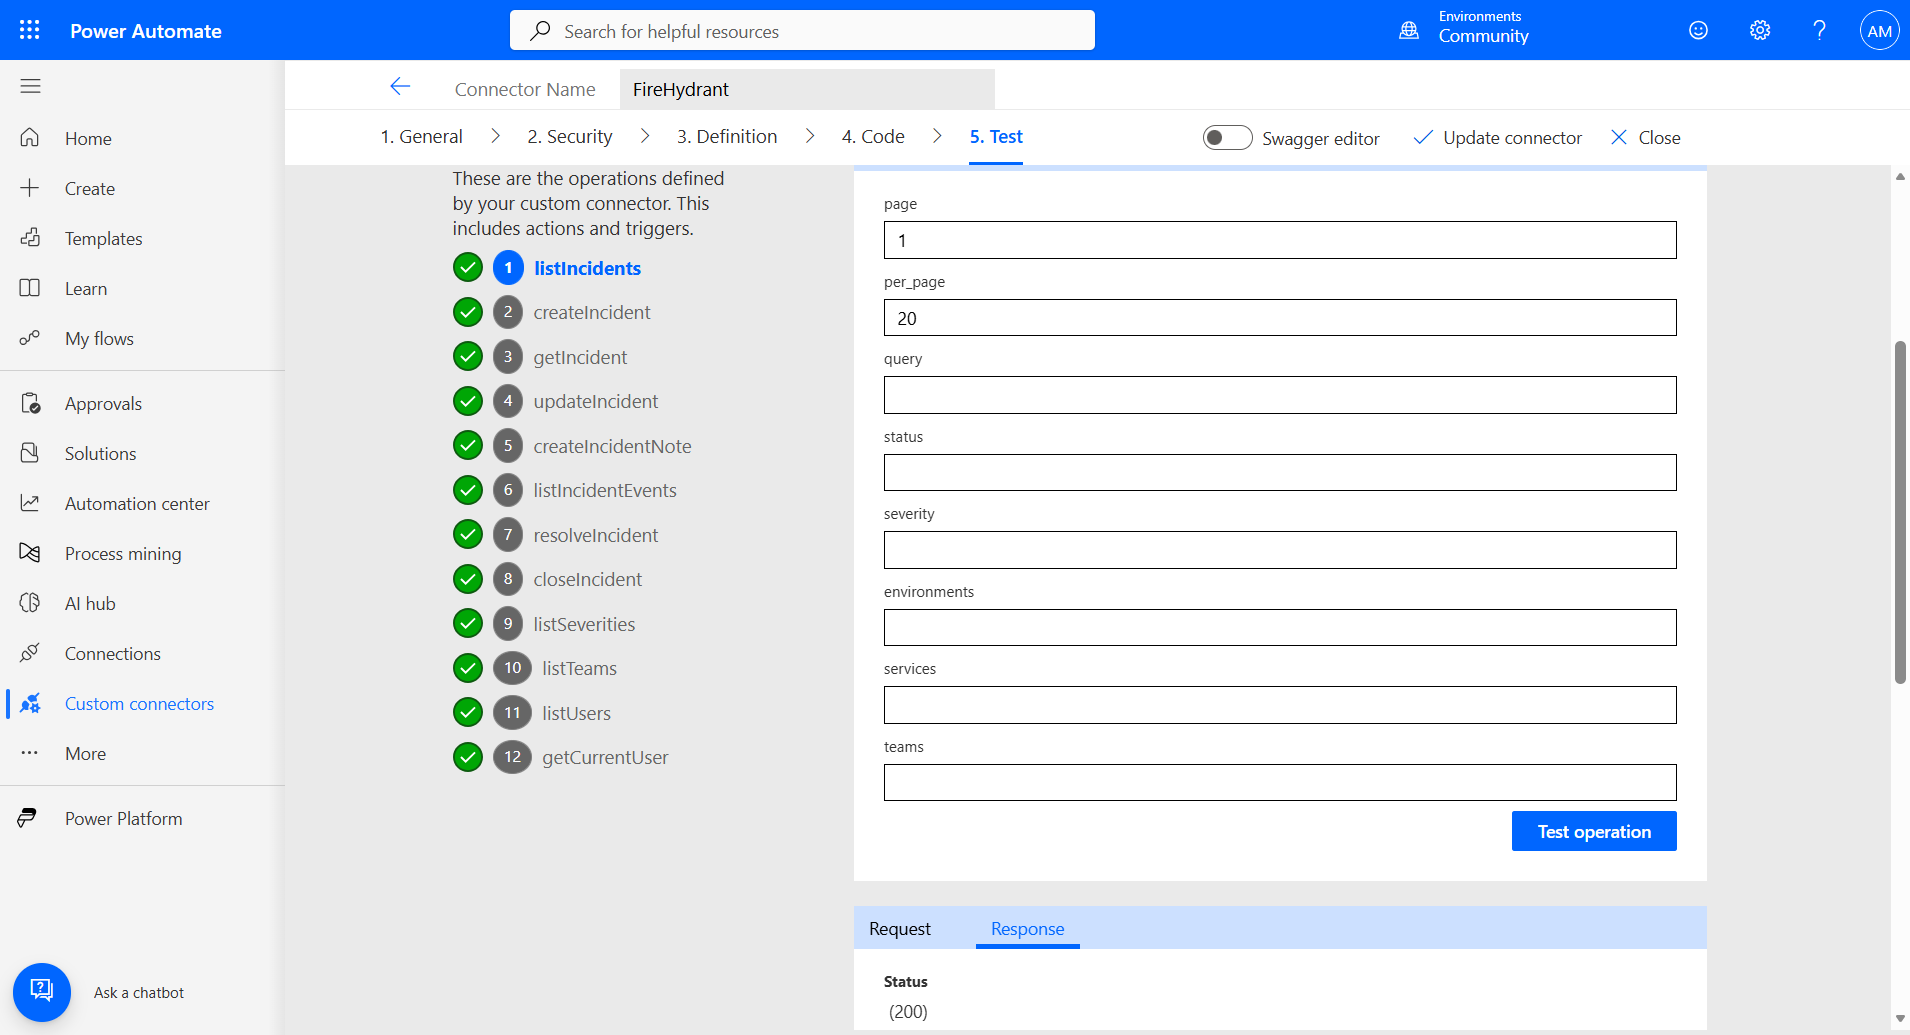Viewport: 1910px width, 1035px height.
Task: Select the updateIncident operation
Action: click(x=595, y=401)
